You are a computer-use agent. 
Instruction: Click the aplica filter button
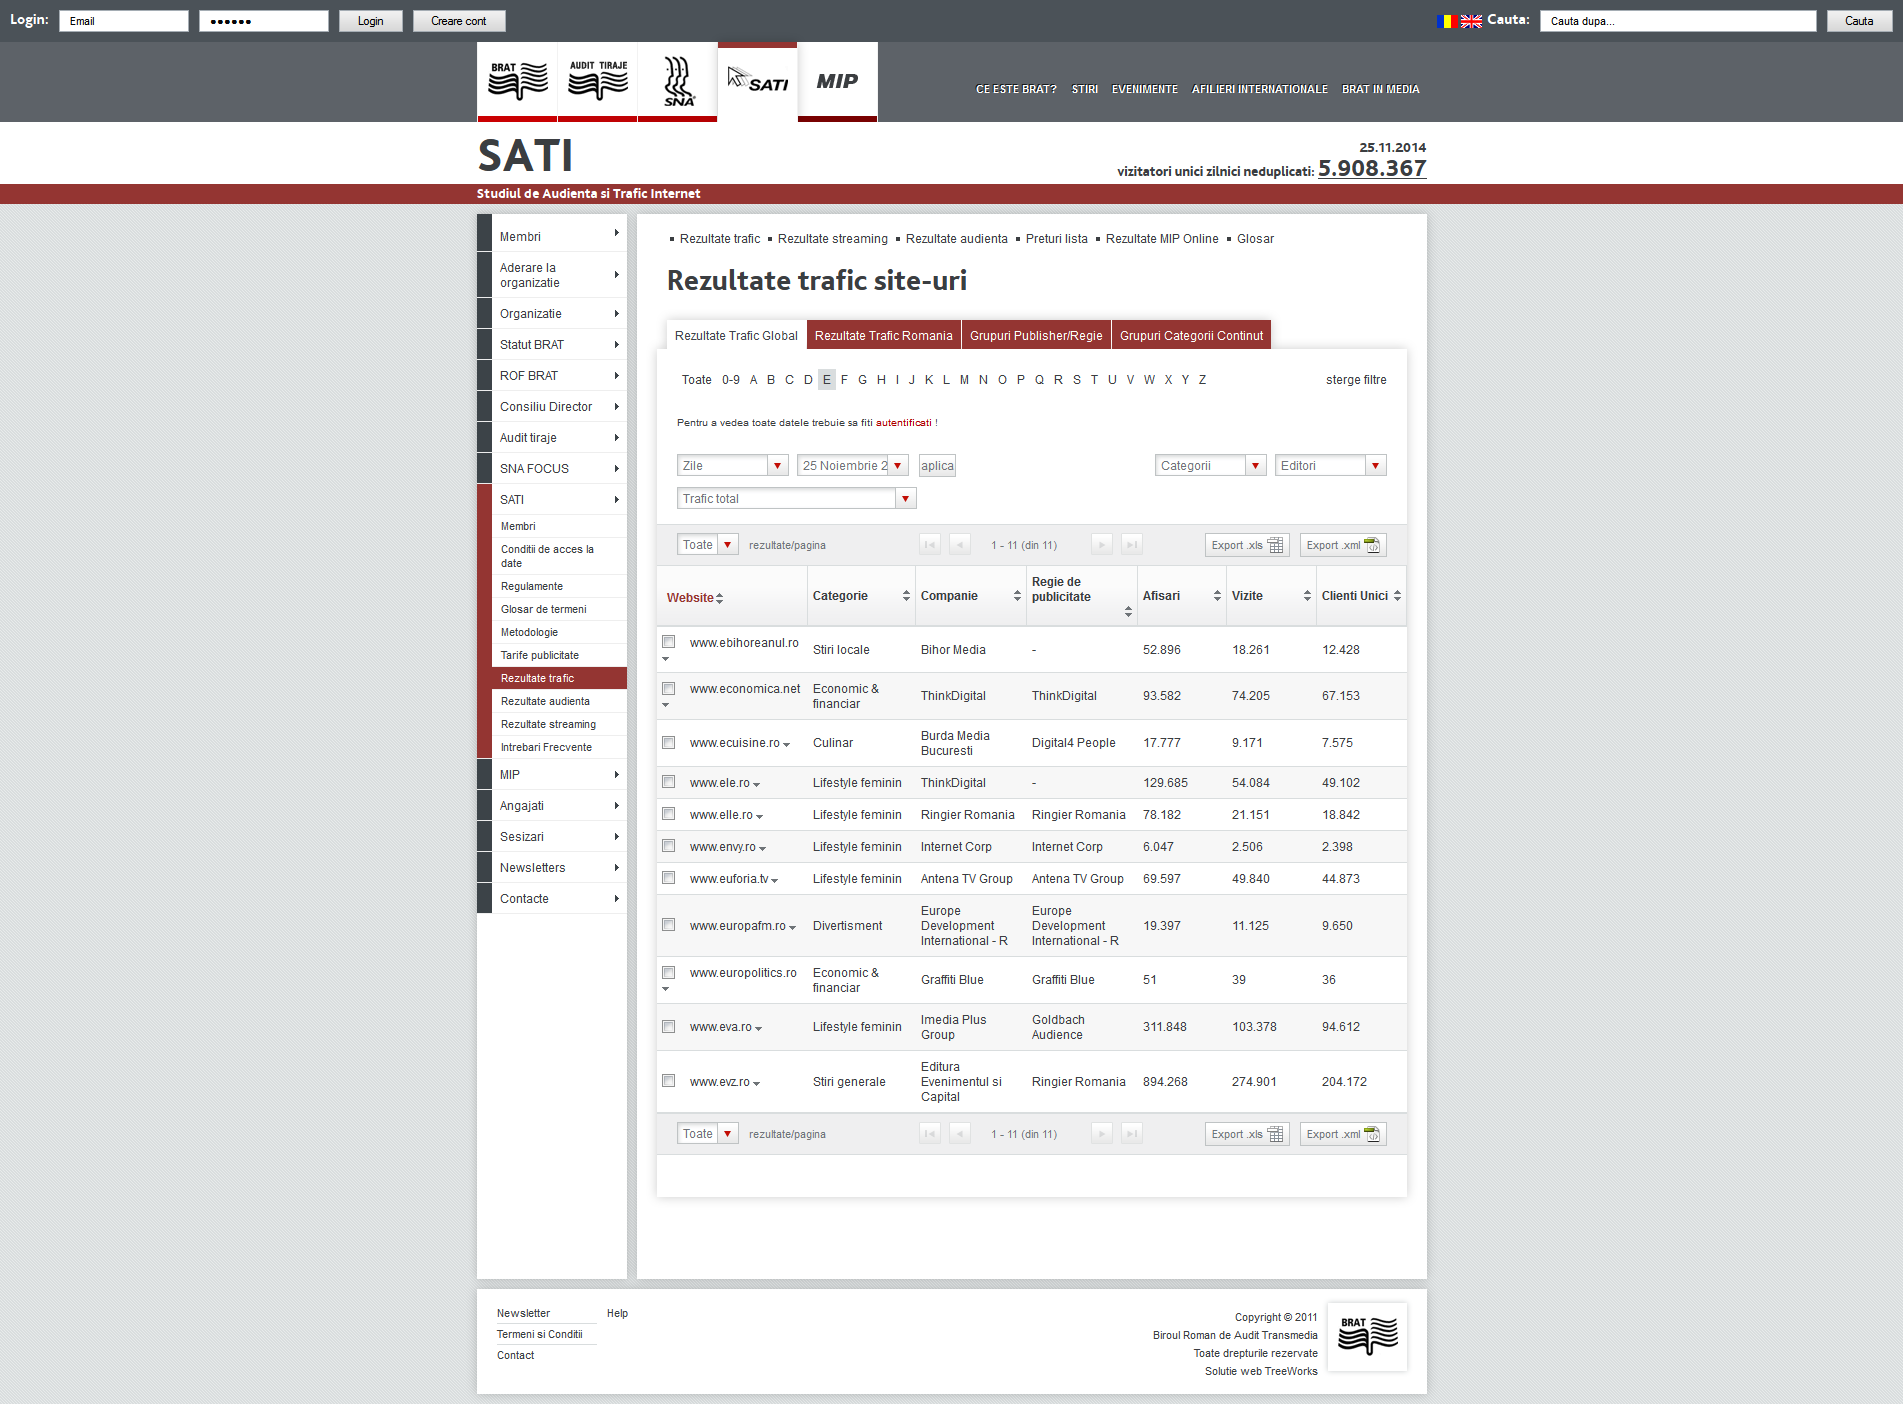click(937, 466)
